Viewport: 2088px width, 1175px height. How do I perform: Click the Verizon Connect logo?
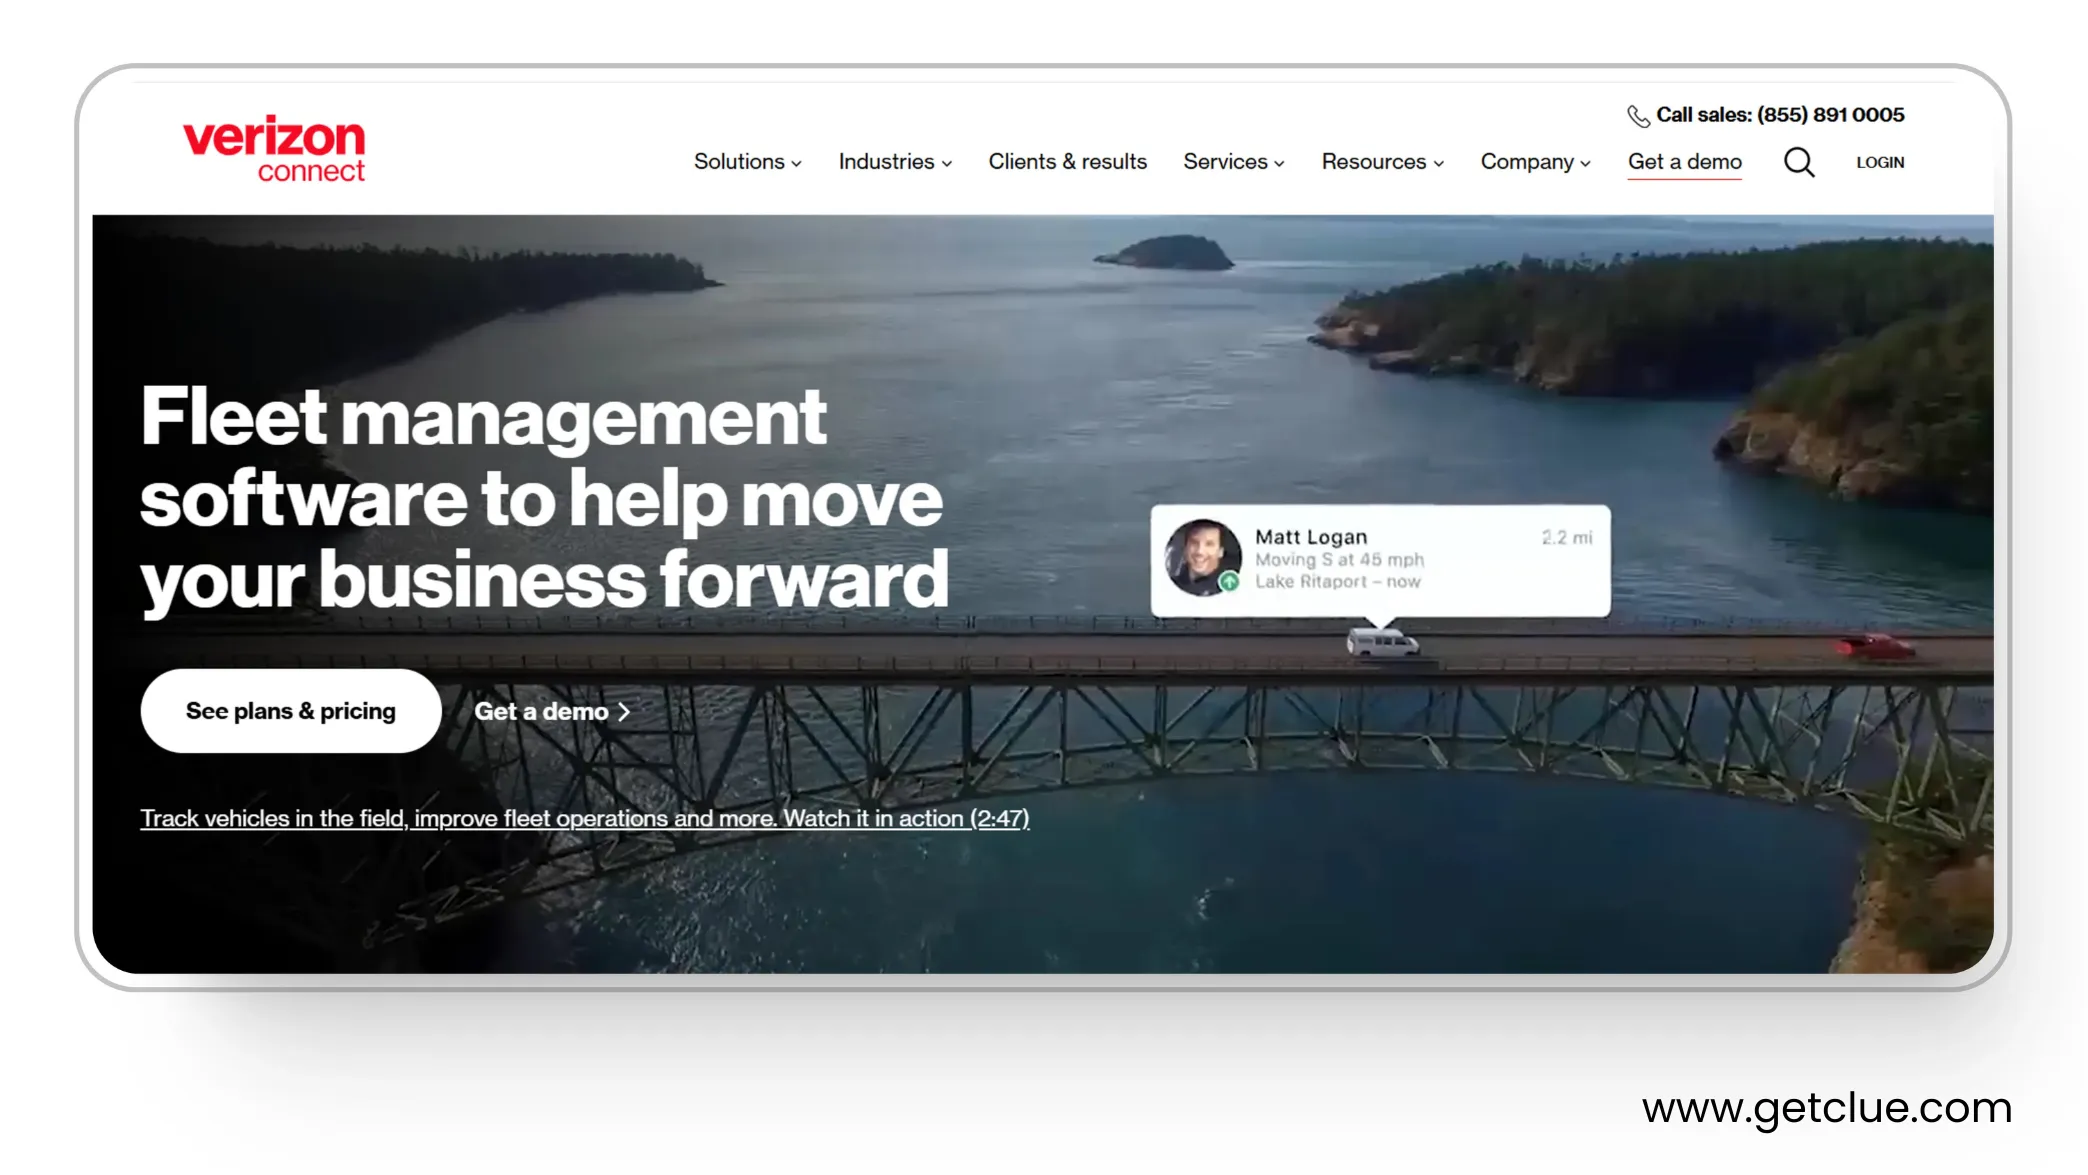click(274, 149)
